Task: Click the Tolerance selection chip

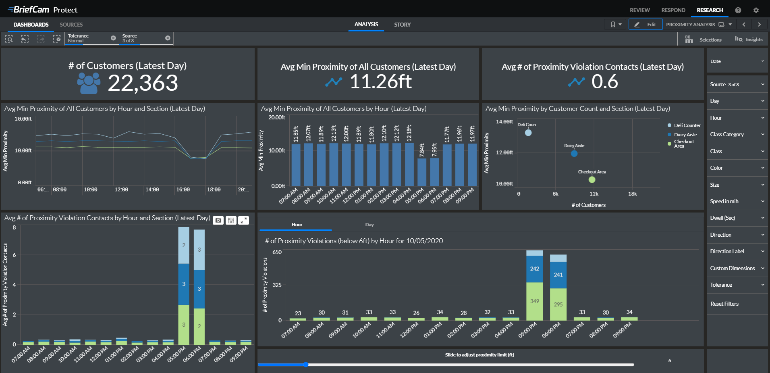Action: pyautogui.click(x=92, y=38)
